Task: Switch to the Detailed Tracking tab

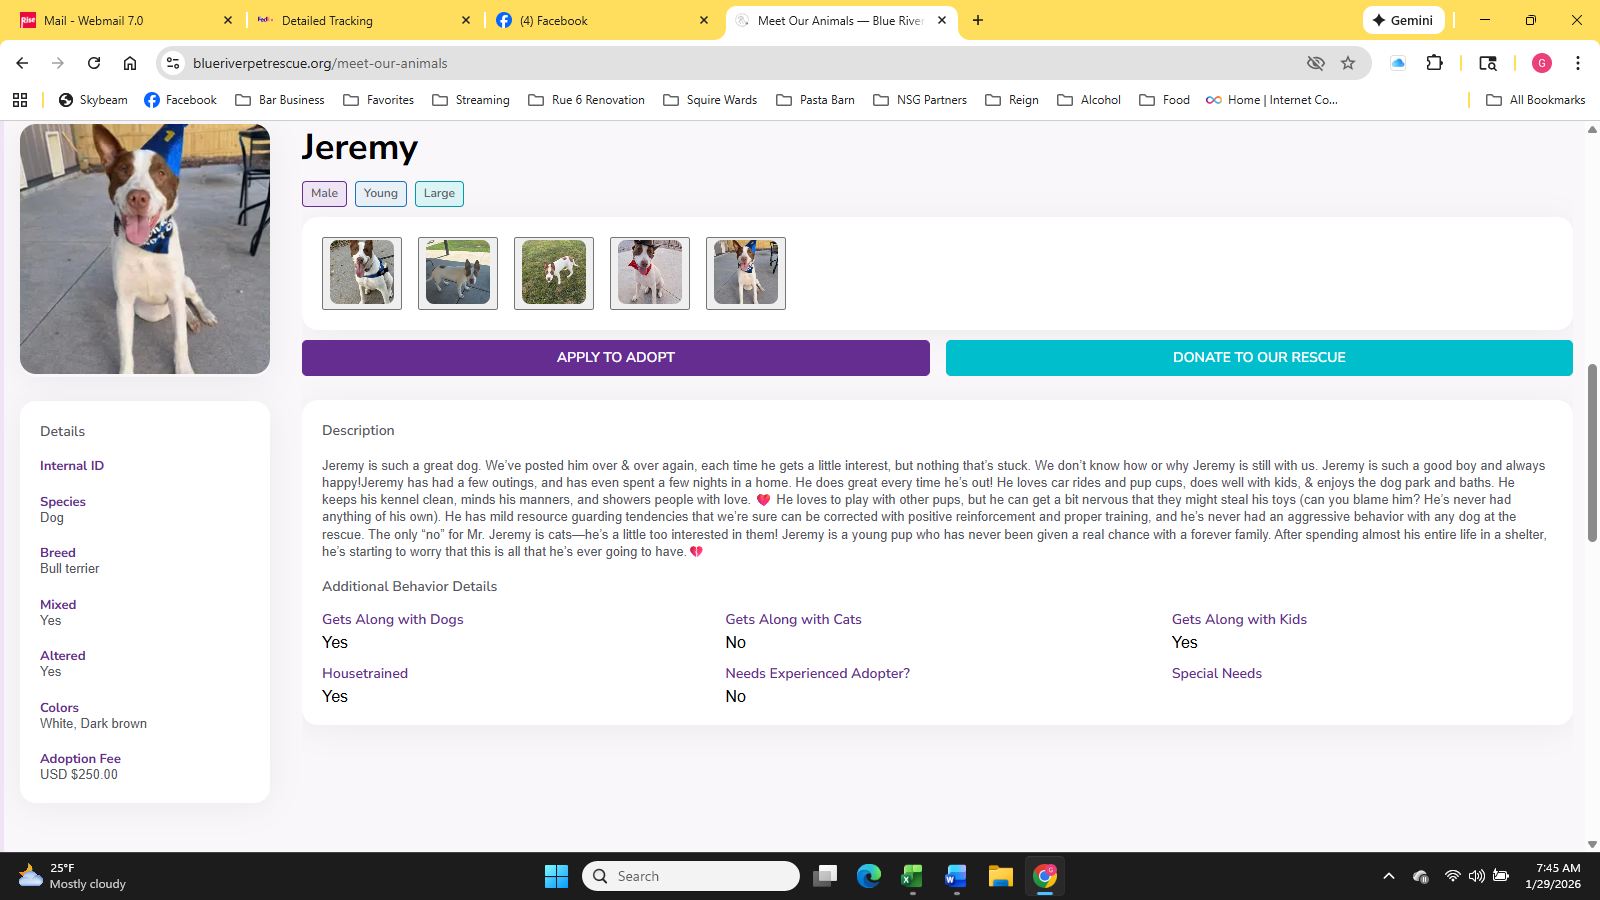Action: 363,20
